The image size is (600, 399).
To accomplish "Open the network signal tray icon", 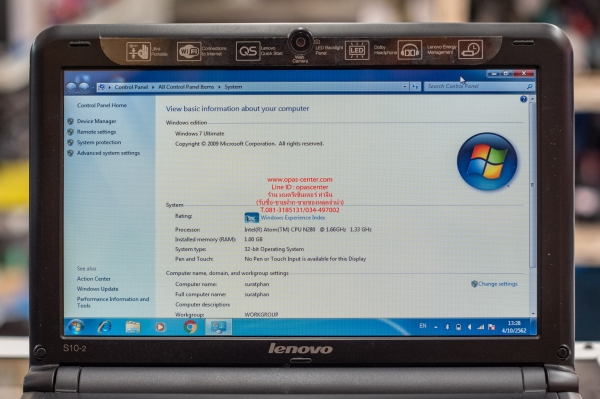I will [x=481, y=327].
